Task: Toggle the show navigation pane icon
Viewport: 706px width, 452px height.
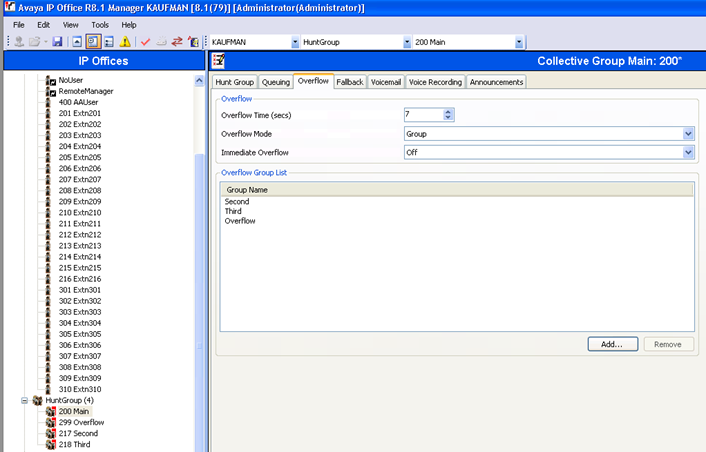Action: (x=93, y=42)
